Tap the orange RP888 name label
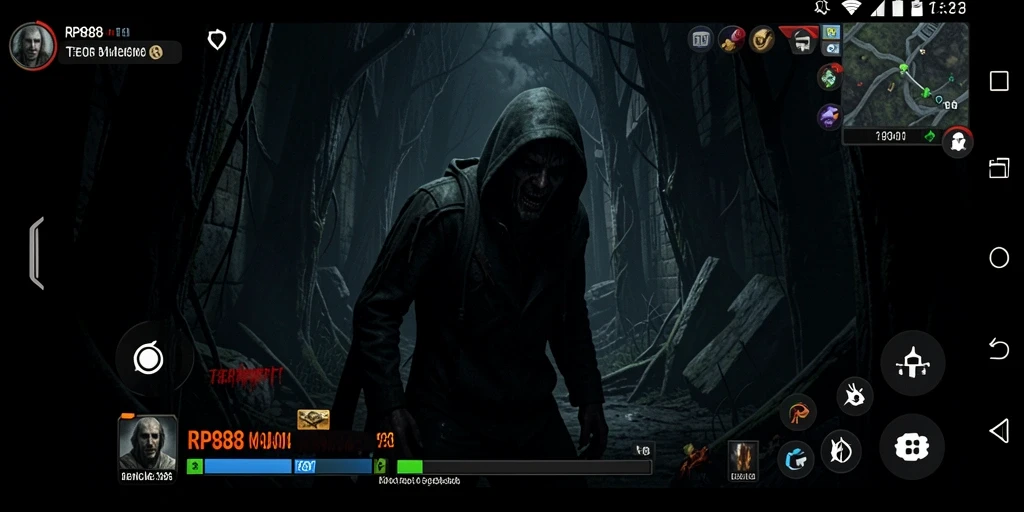Screen dimensions: 1024x512 click(216, 441)
